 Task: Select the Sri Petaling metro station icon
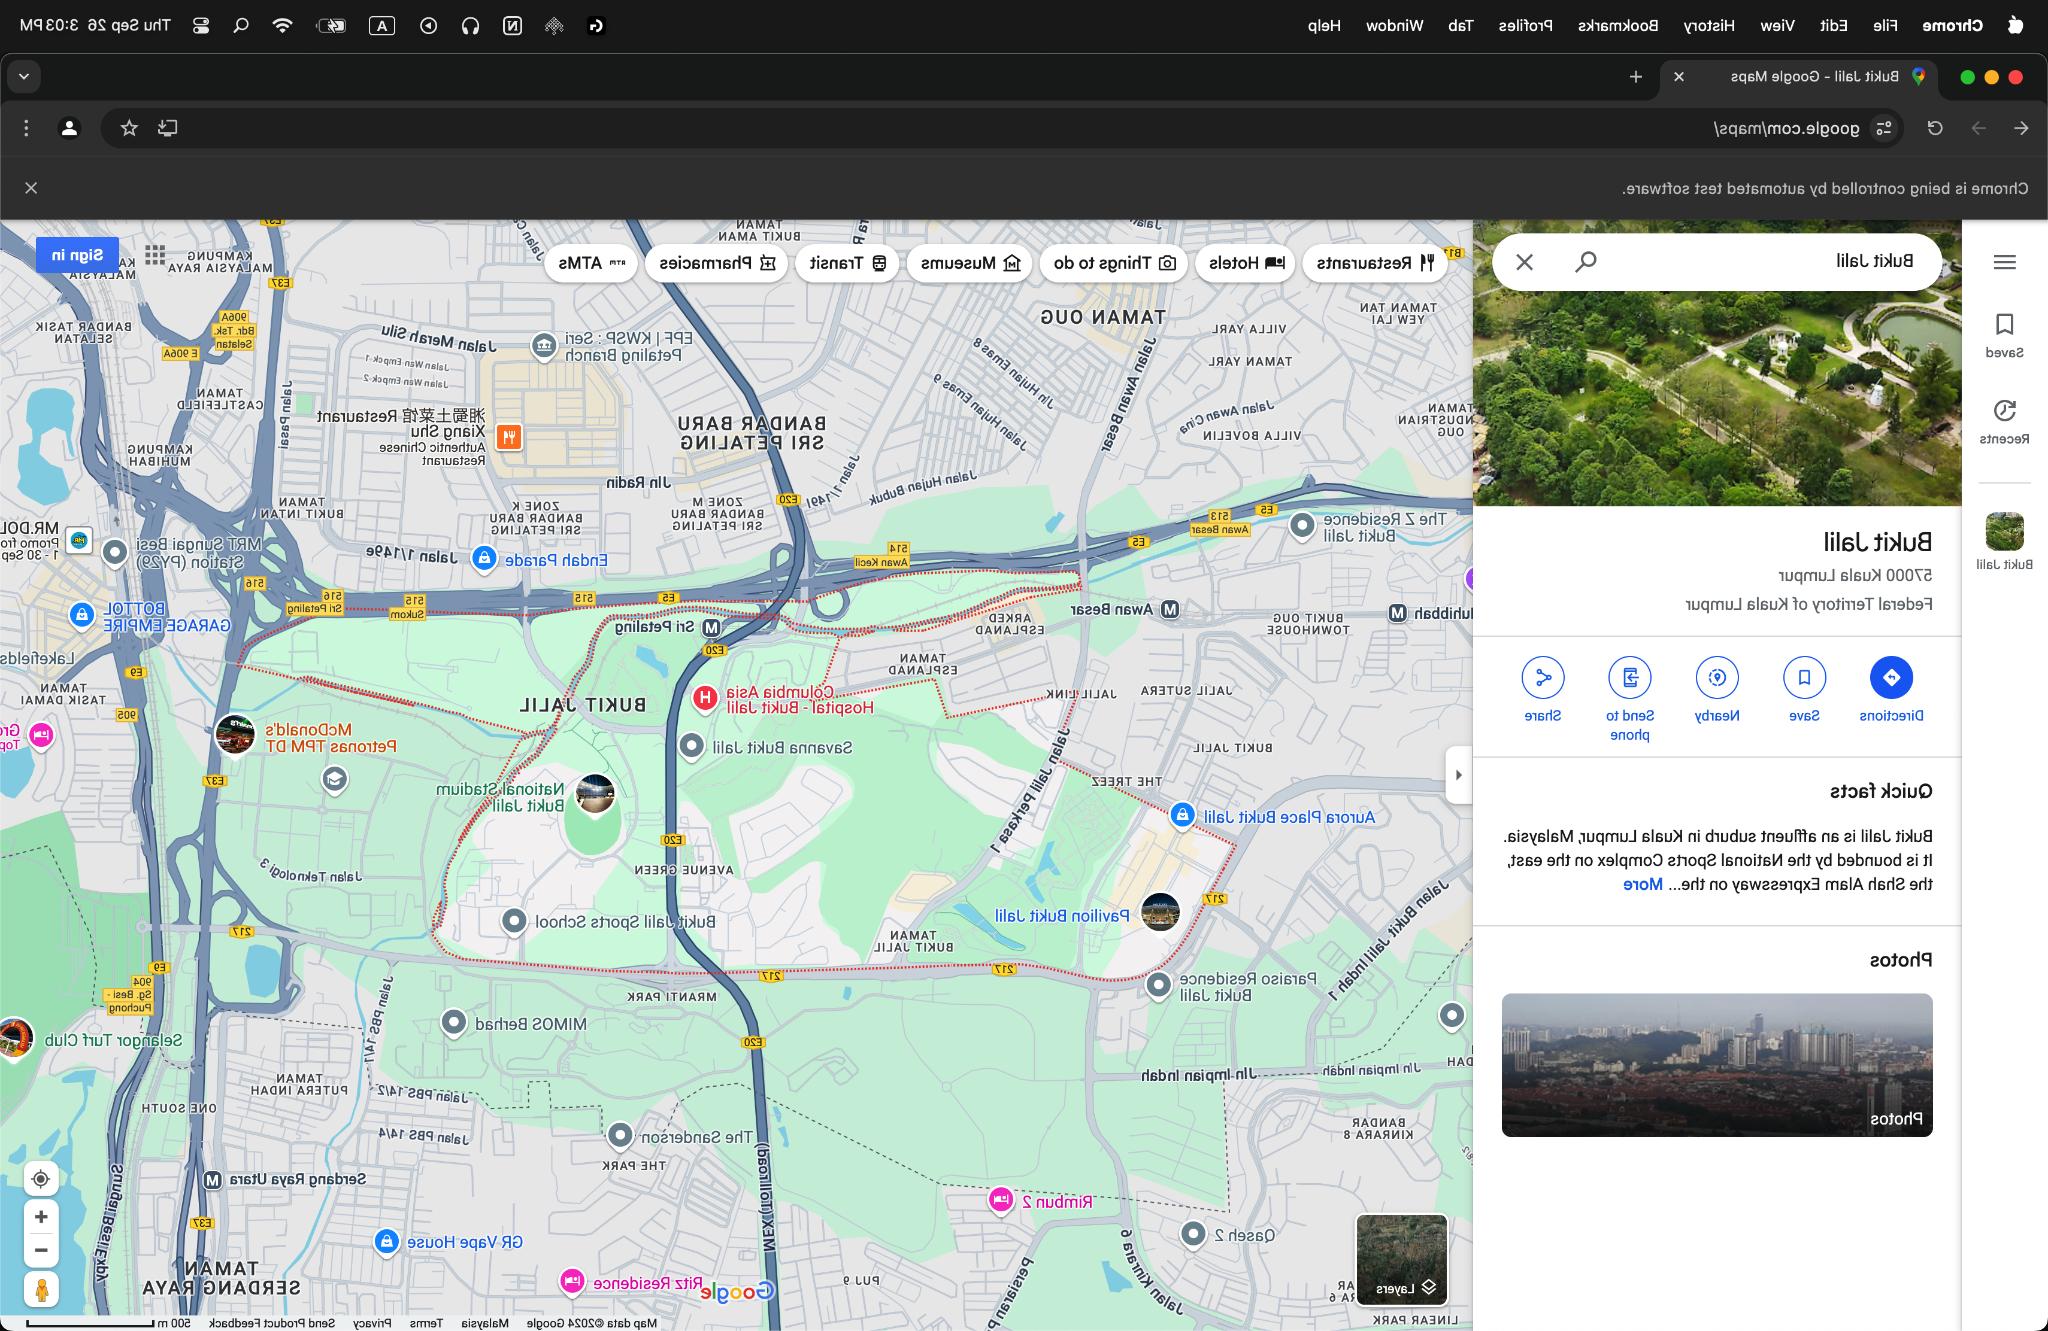coord(711,628)
